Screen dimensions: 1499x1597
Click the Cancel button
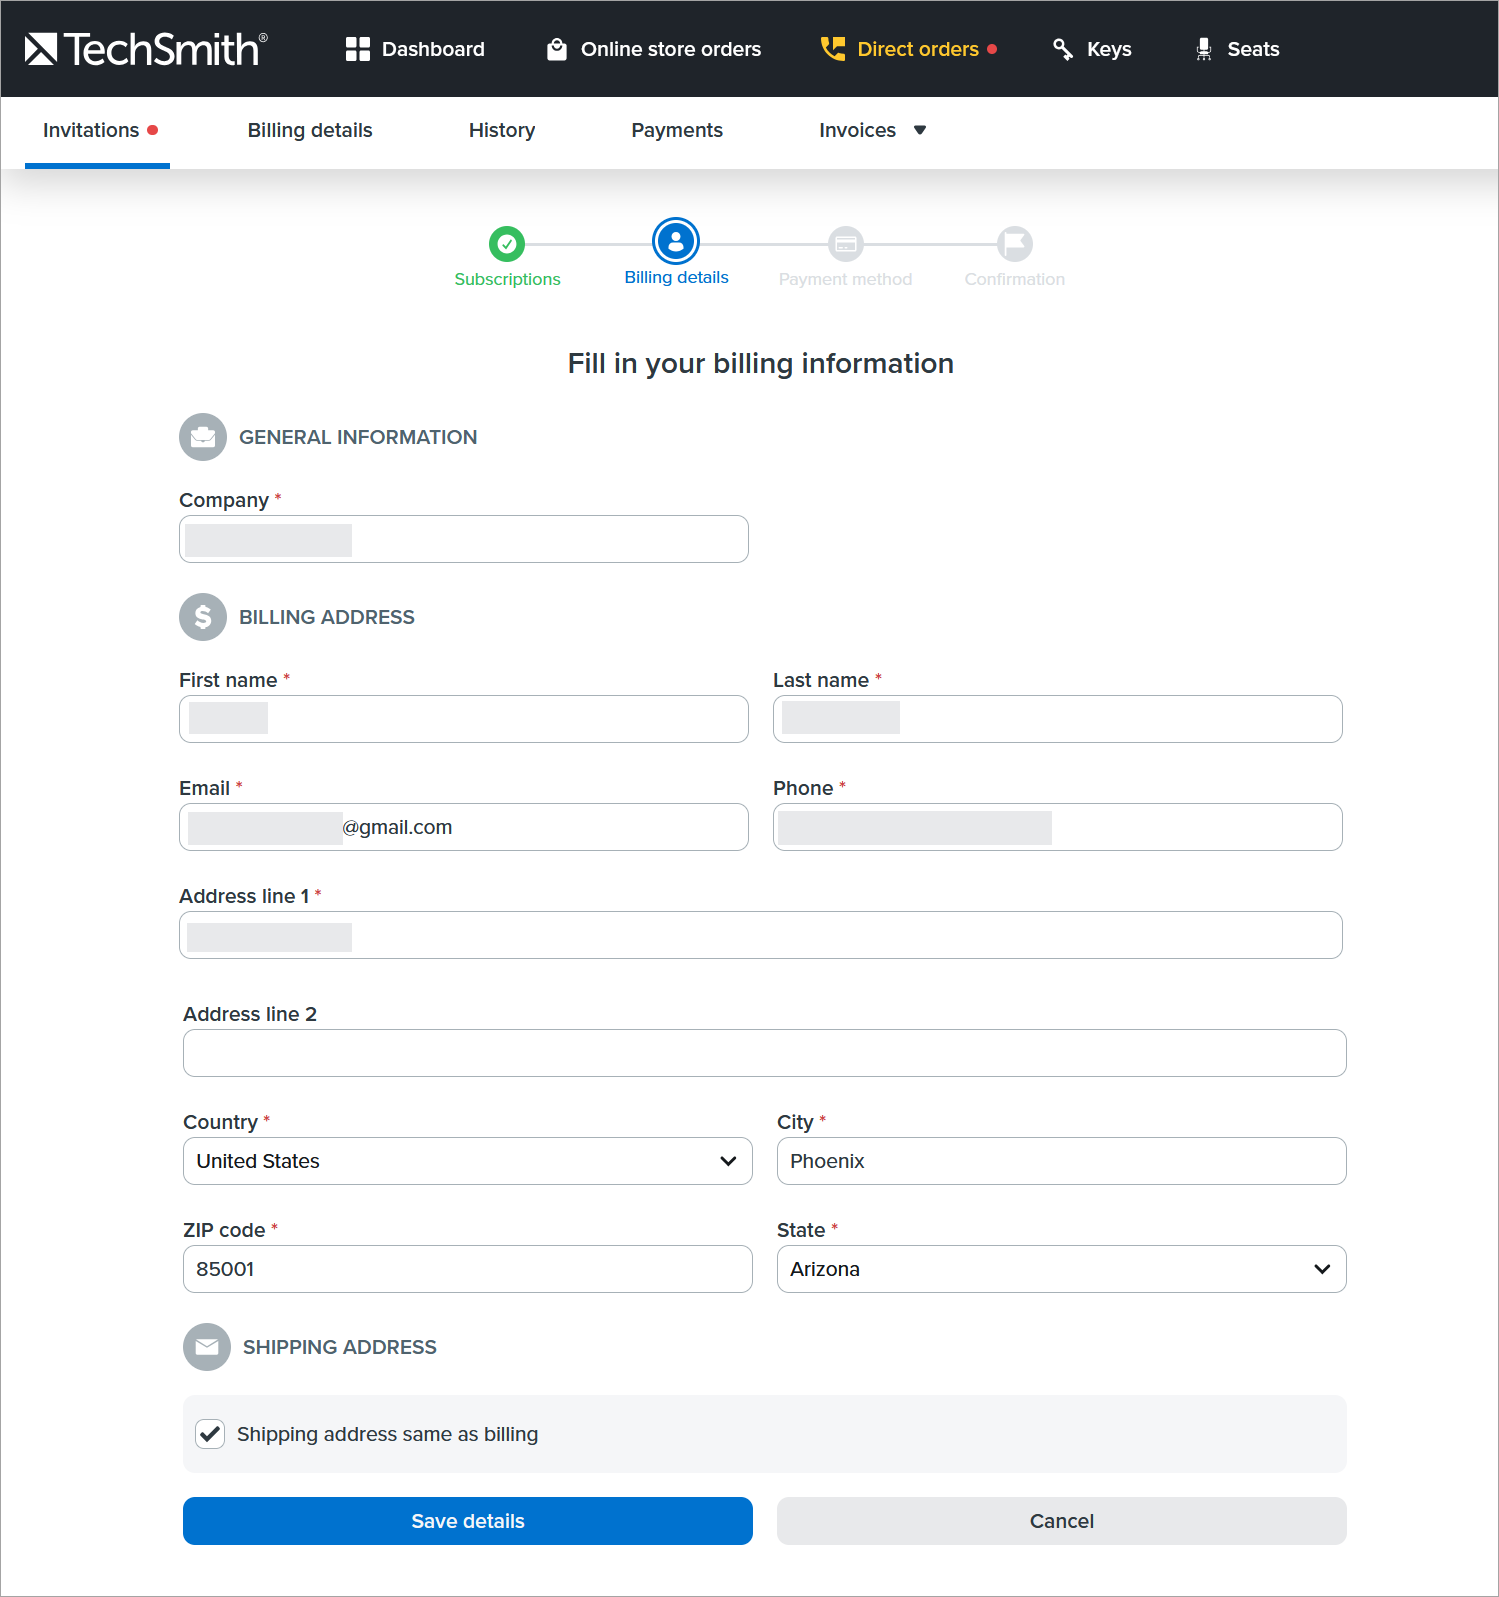click(x=1062, y=1521)
